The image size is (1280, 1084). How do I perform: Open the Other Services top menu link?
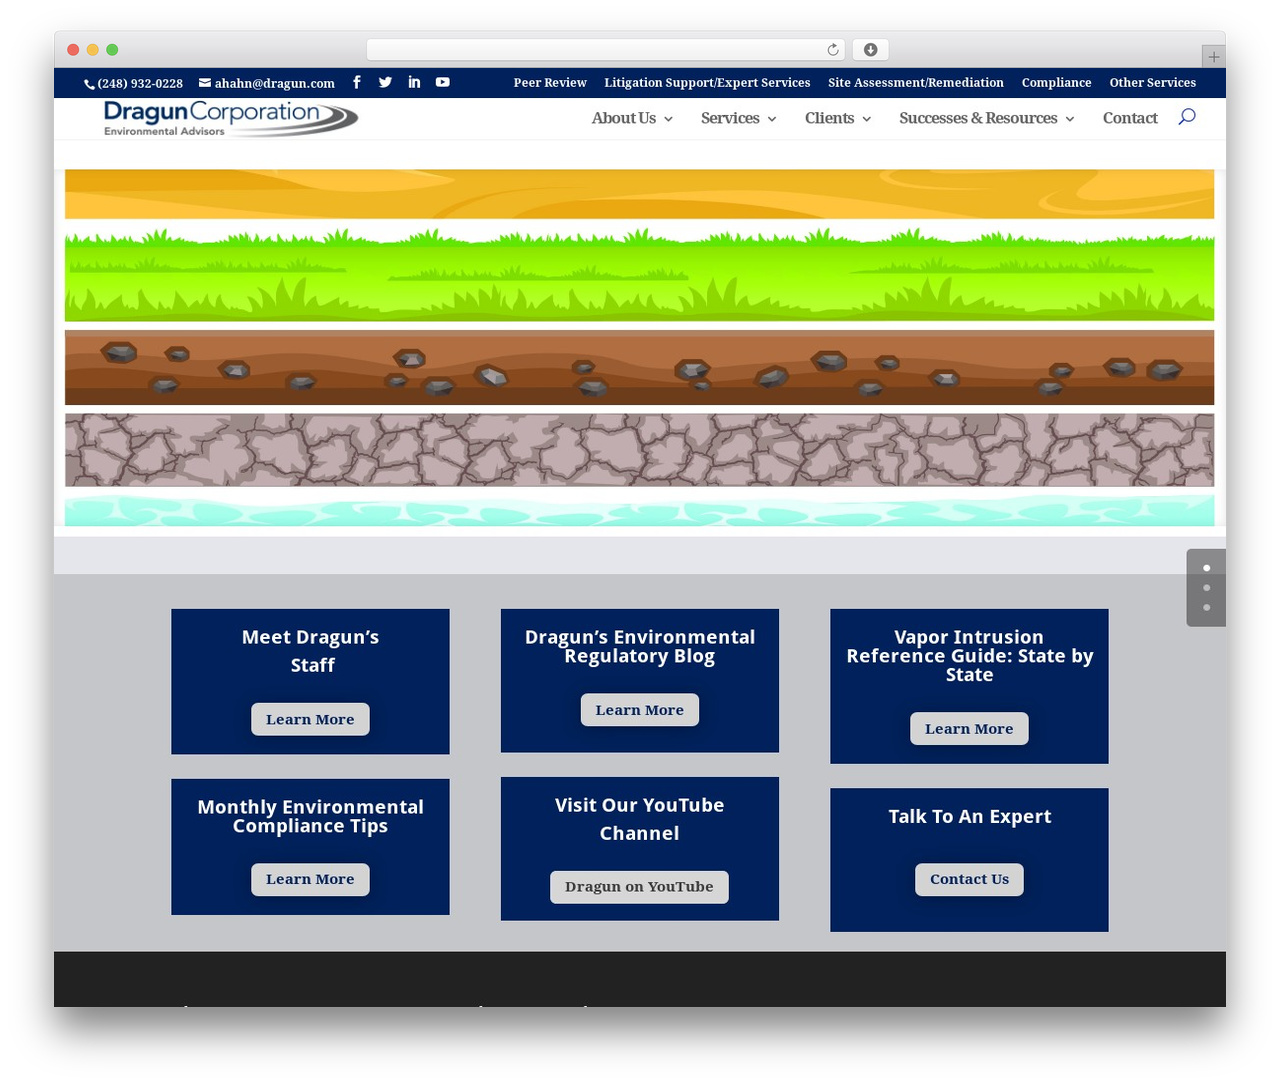1152,83
